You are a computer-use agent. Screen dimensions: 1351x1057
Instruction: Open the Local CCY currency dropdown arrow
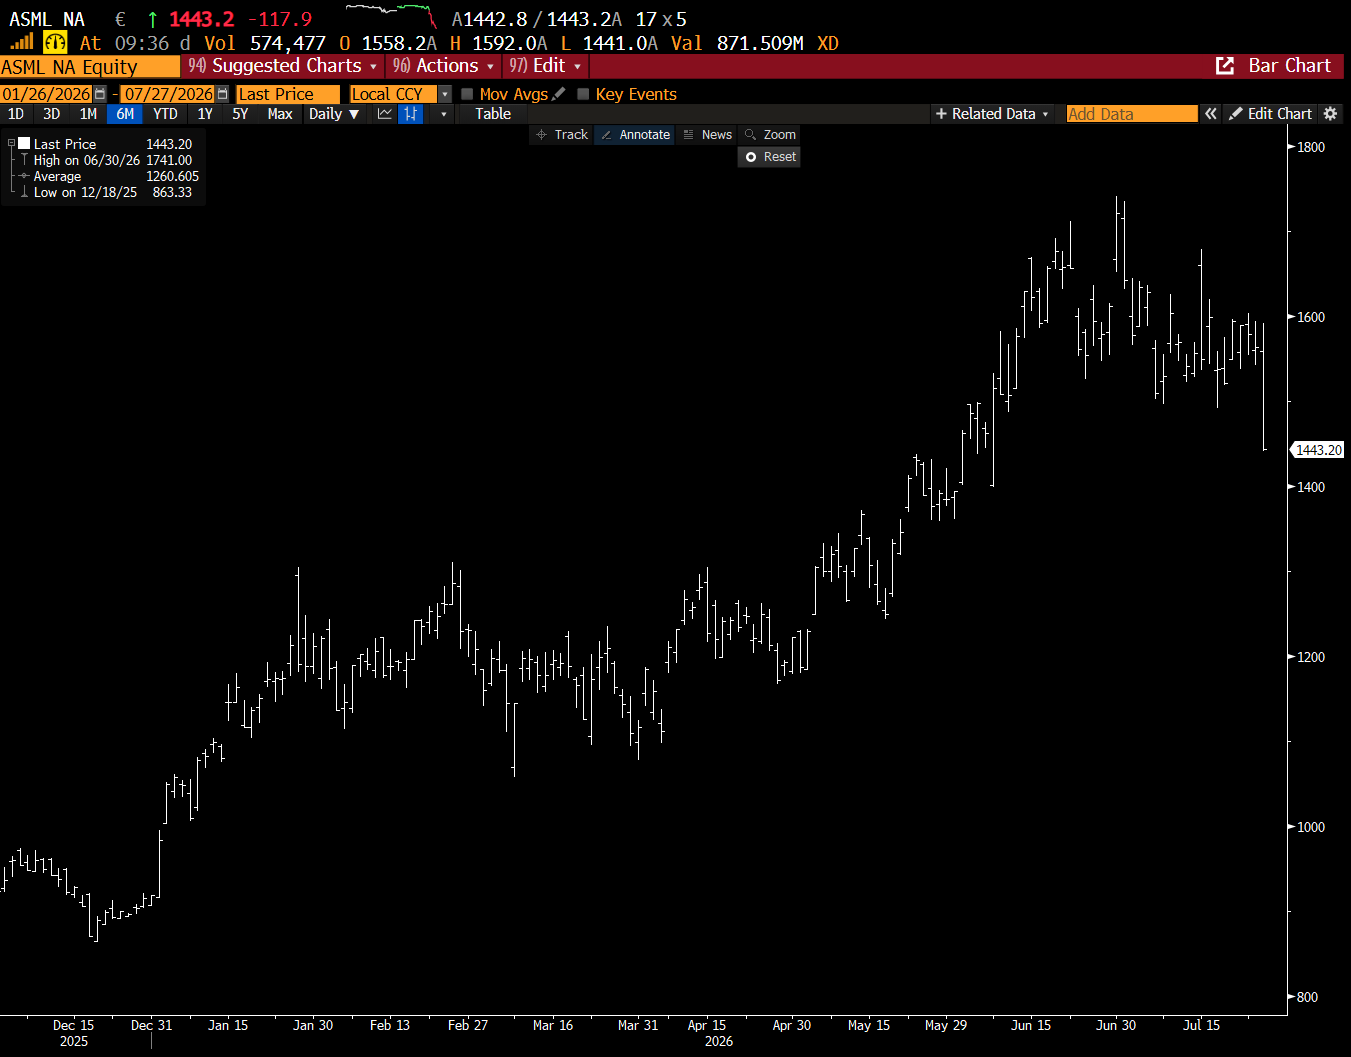coord(444,94)
